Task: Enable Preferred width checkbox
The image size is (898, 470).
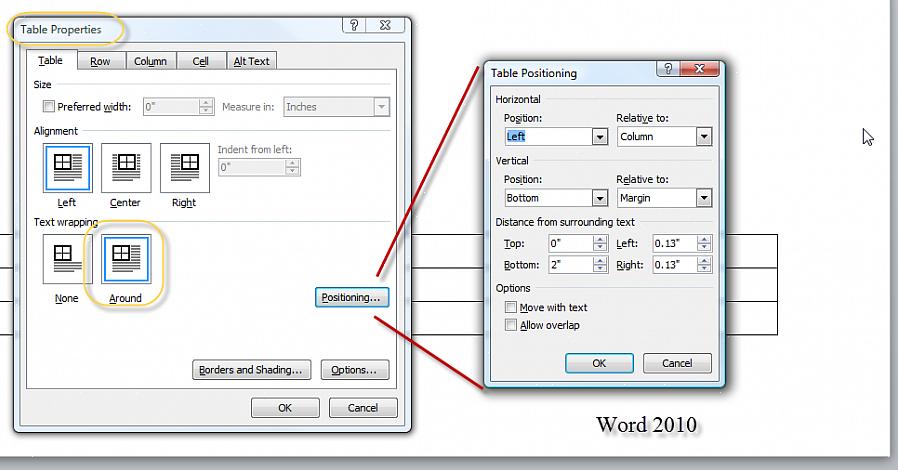Action: point(49,106)
